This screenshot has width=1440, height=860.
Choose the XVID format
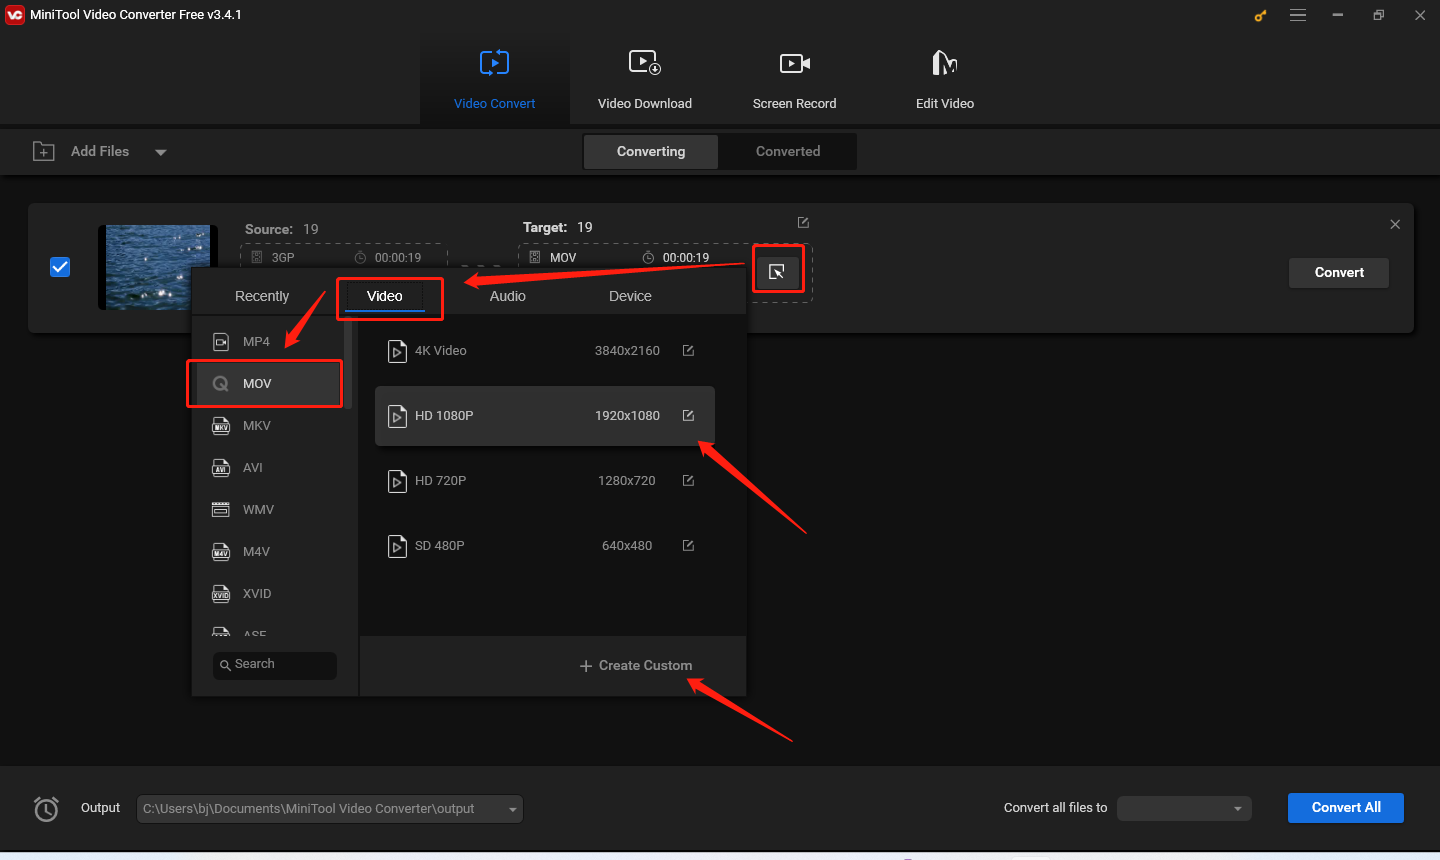268,594
